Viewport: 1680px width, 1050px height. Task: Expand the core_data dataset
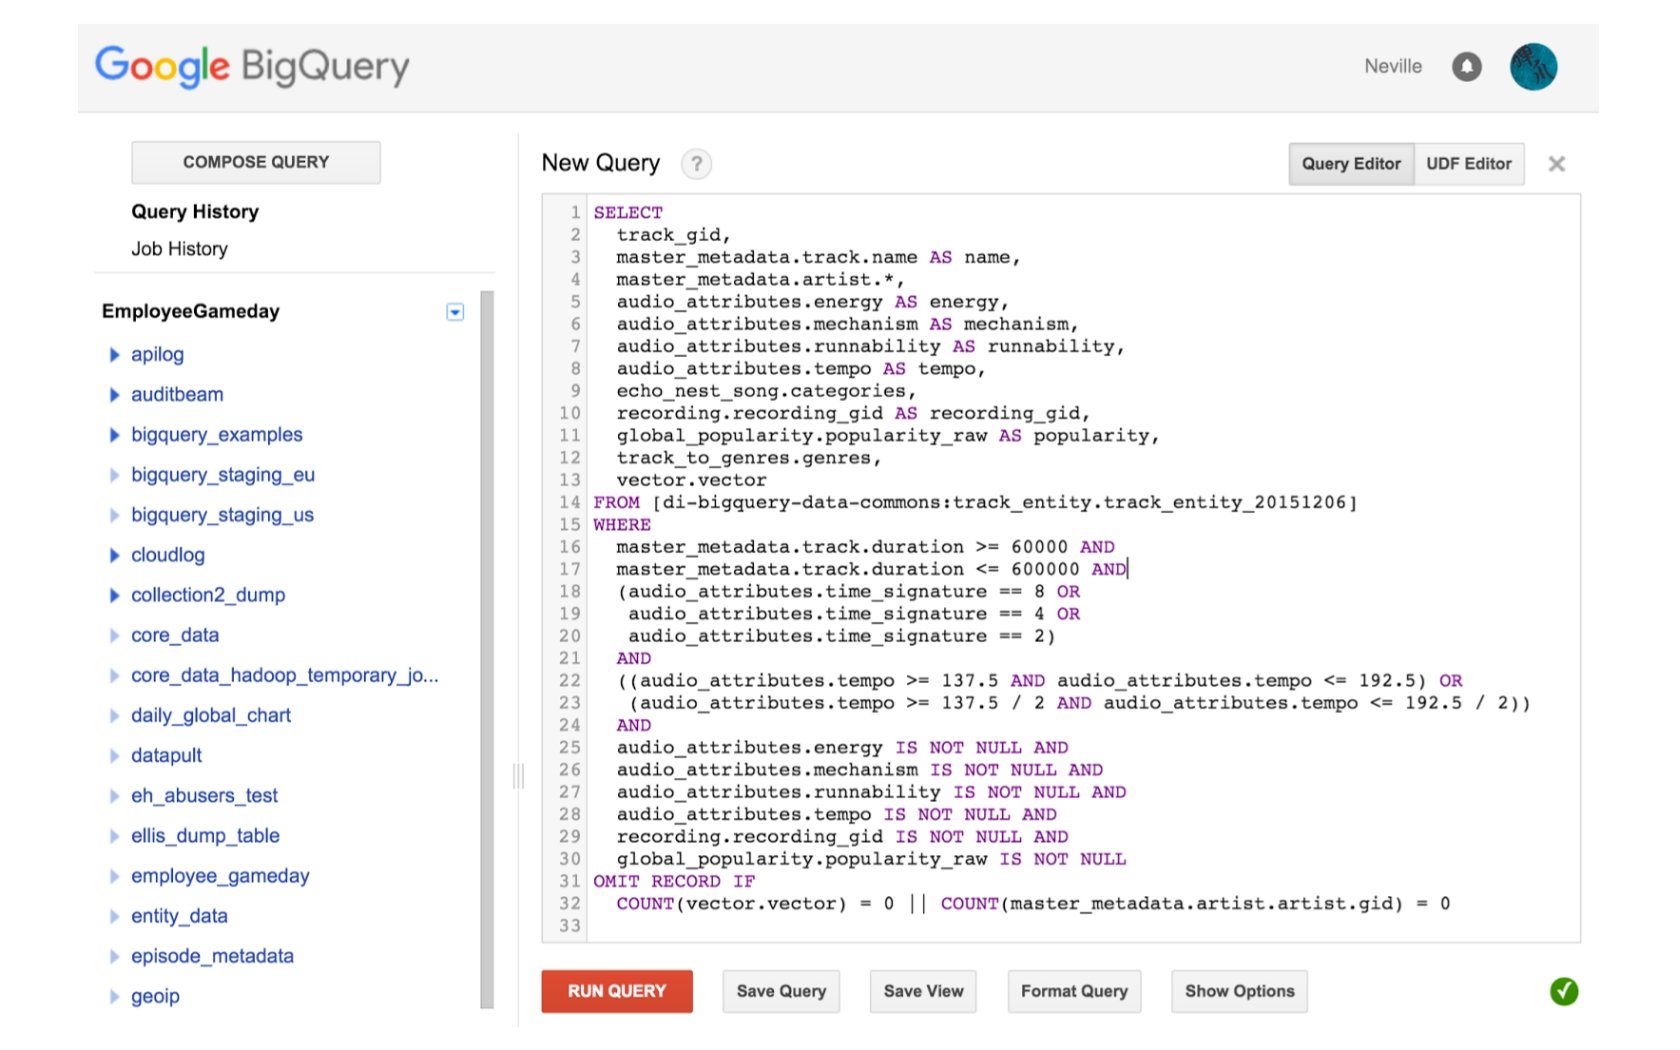114,635
